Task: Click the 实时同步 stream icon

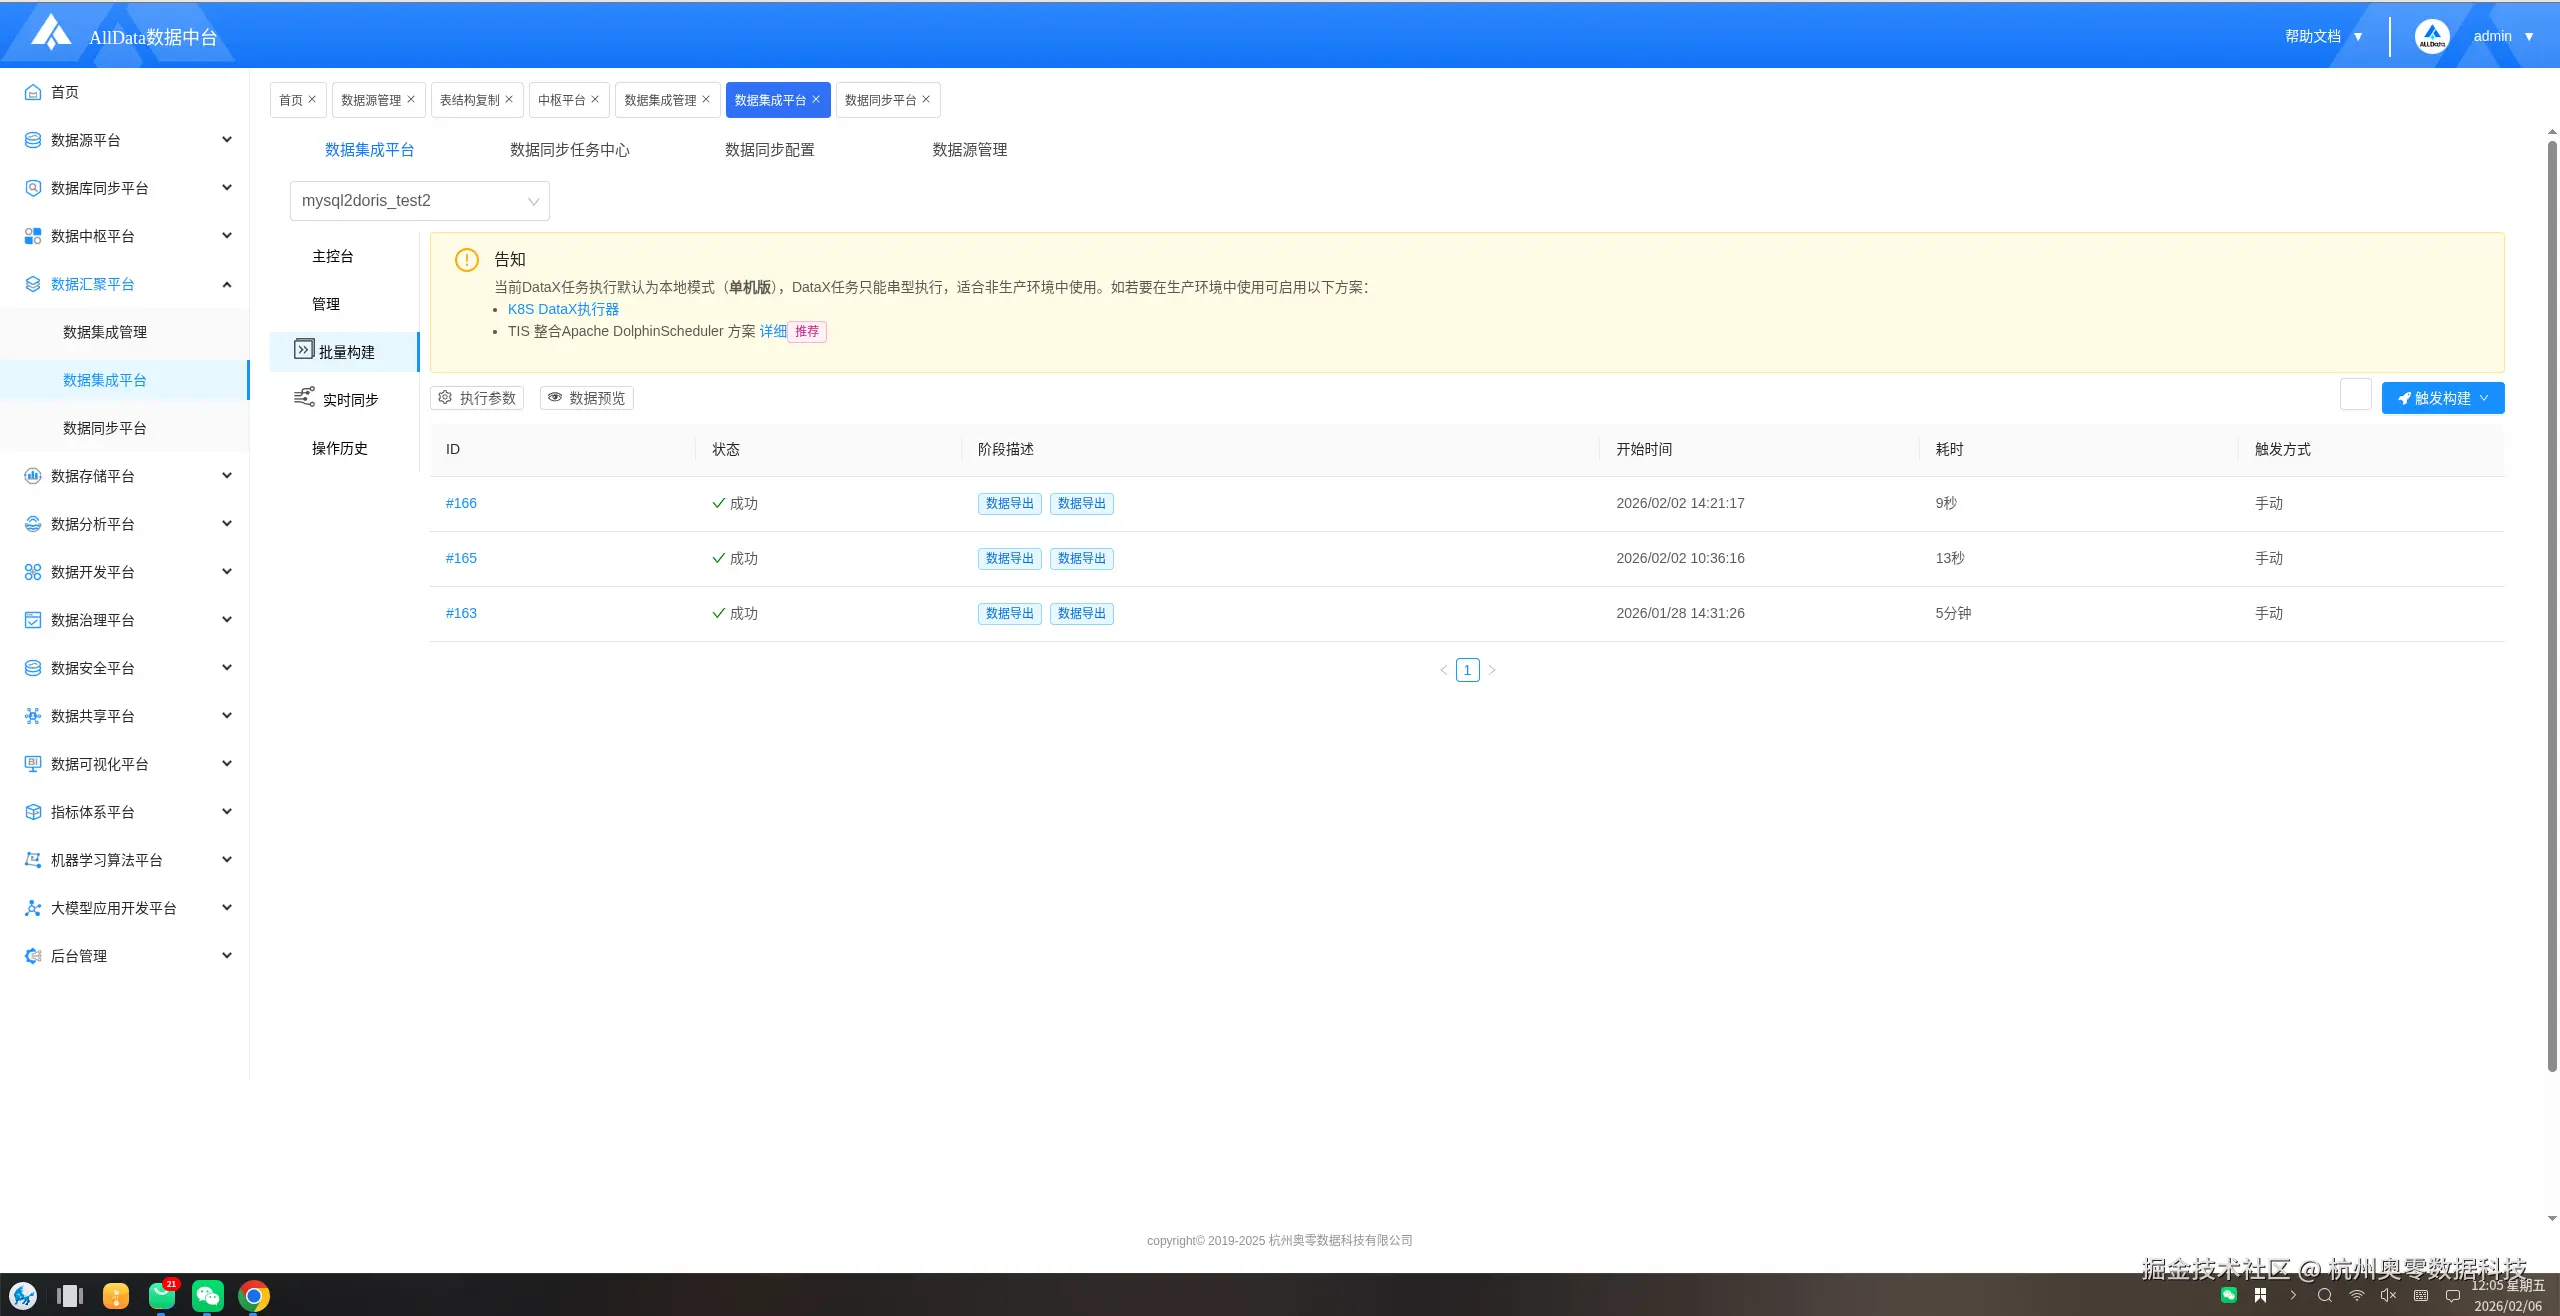Action: [x=304, y=397]
